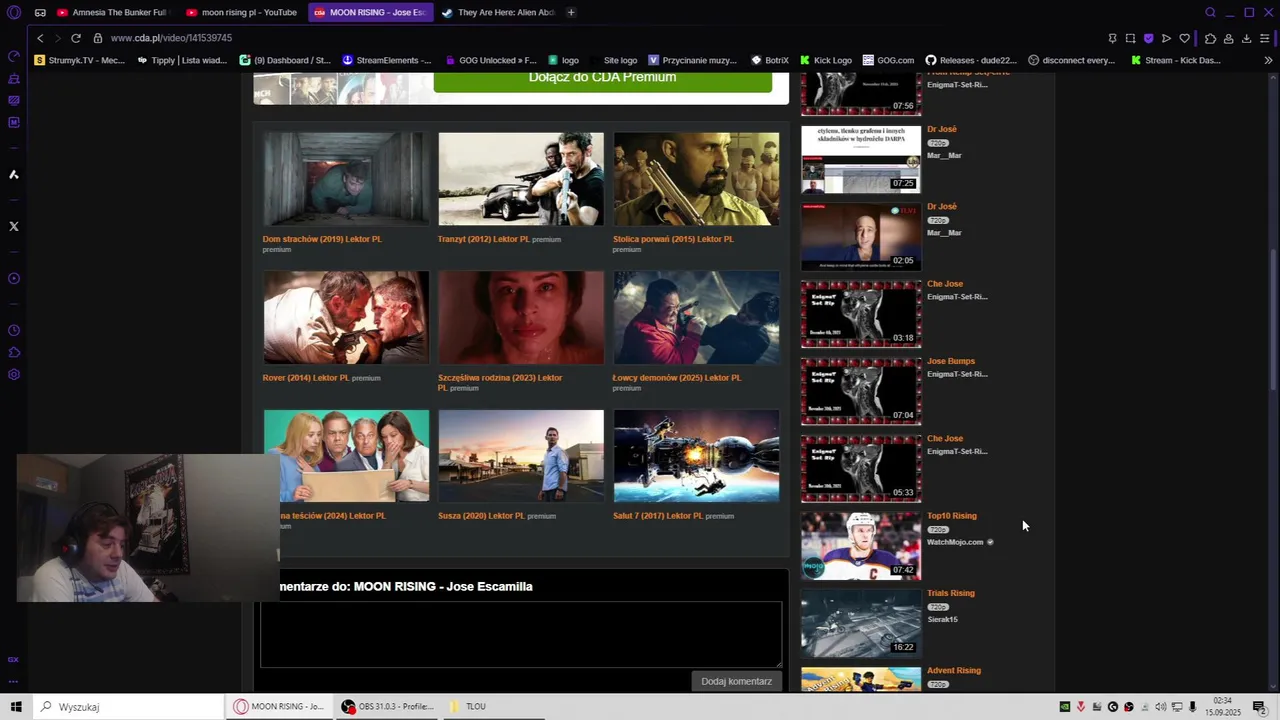Image resolution: width=1280 pixels, height=720 pixels.
Task: Open Tranzyt (2012) Lektor PL thumbnail
Action: click(x=521, y=179)
